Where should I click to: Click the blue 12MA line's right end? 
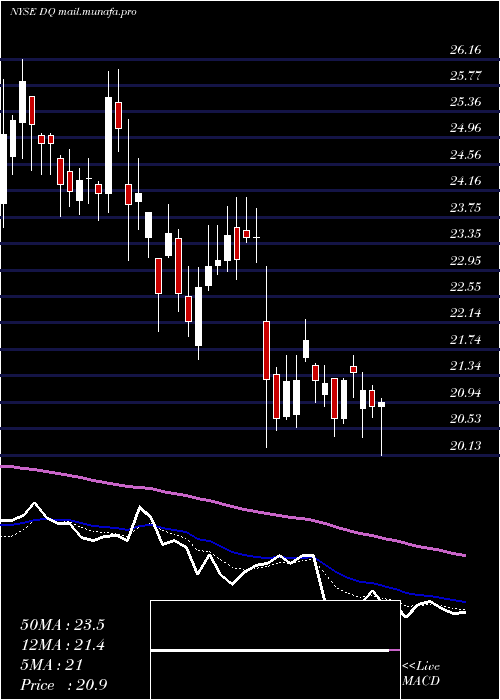[464, 602]
